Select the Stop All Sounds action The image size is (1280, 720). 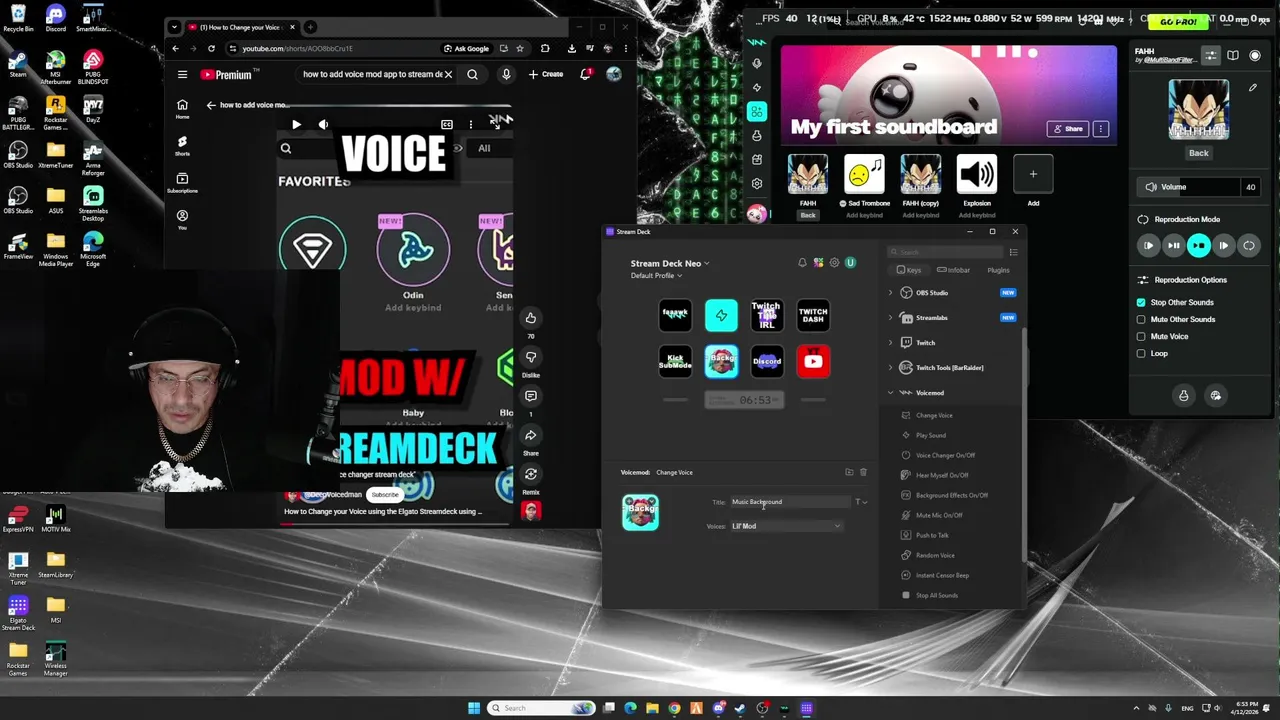click(936, 595)
